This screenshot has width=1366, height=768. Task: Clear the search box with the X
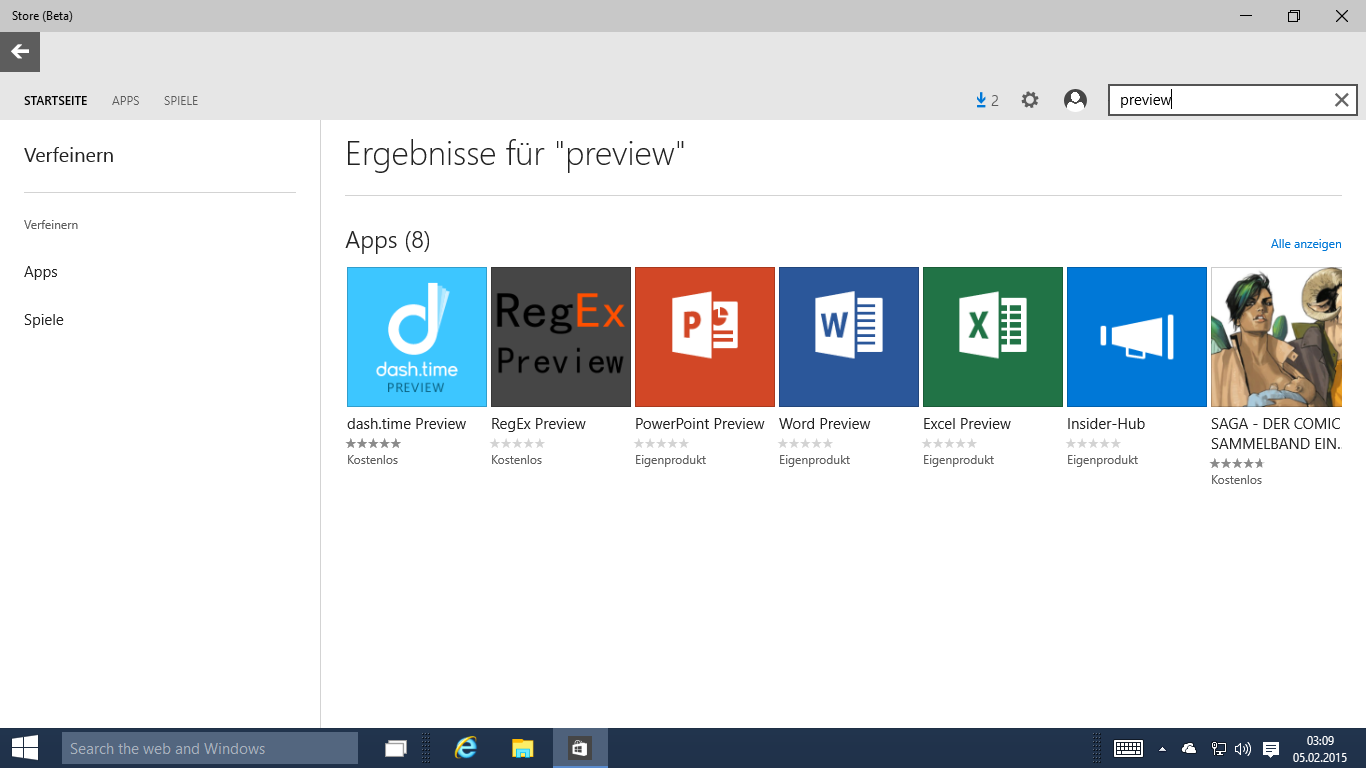pos(1342,100)
